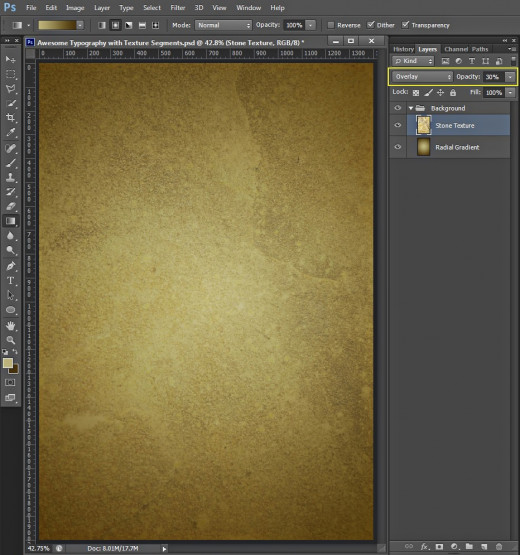Select the Zoom tool in toolbar
The image size is (520, 555).
[11, 340]
